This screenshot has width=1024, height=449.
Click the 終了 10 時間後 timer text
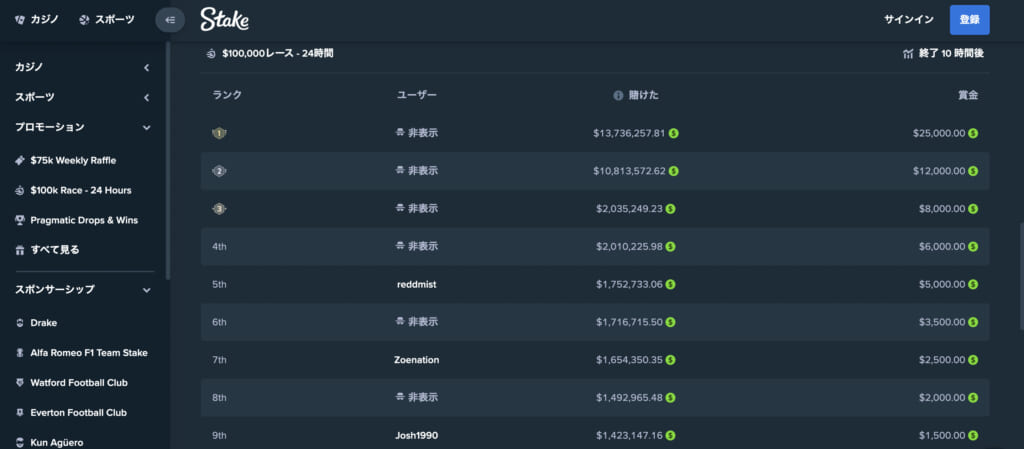[x=951, y=54]
